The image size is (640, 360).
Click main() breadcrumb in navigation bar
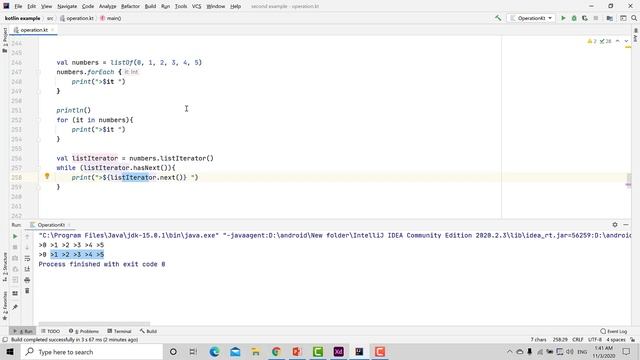pyautogui.click(x=111, y=18)
